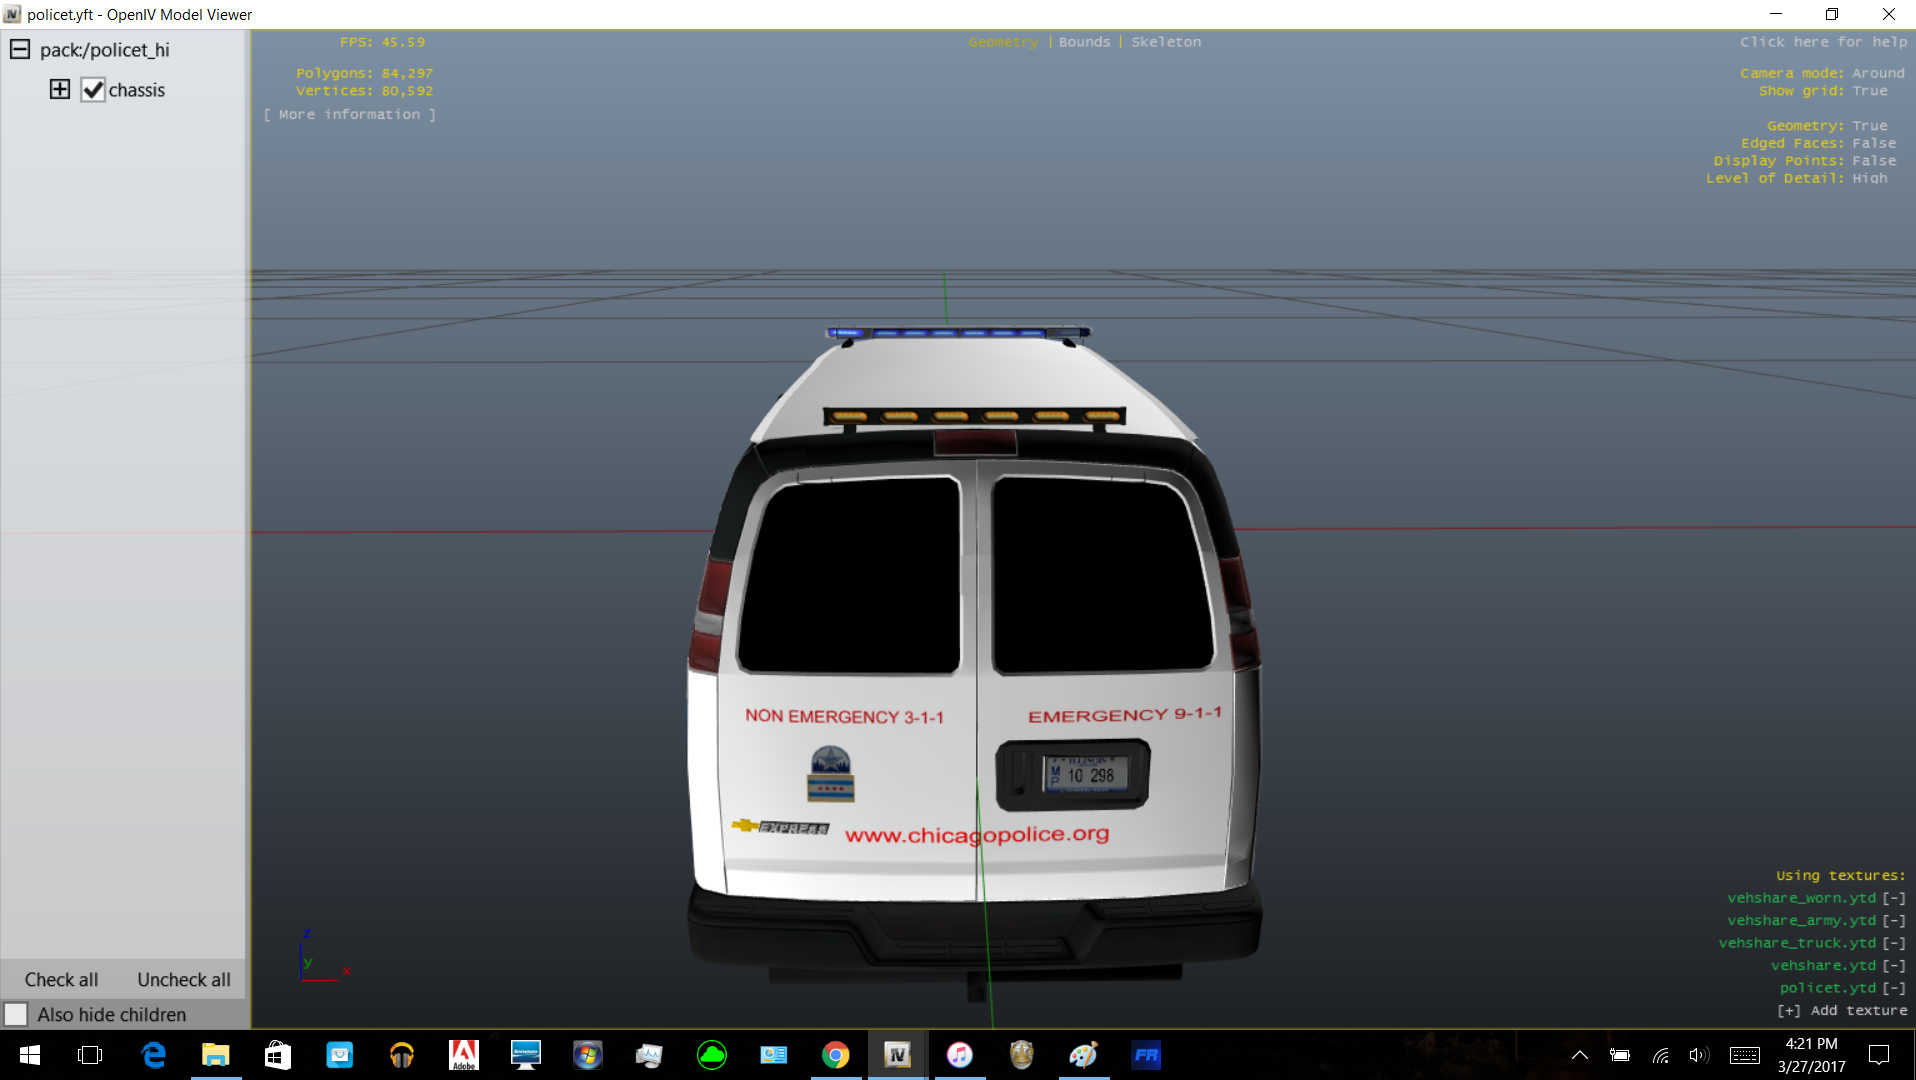Switch to the Skeleton view tab
1916x1080 pixels.
point(1166,42)
